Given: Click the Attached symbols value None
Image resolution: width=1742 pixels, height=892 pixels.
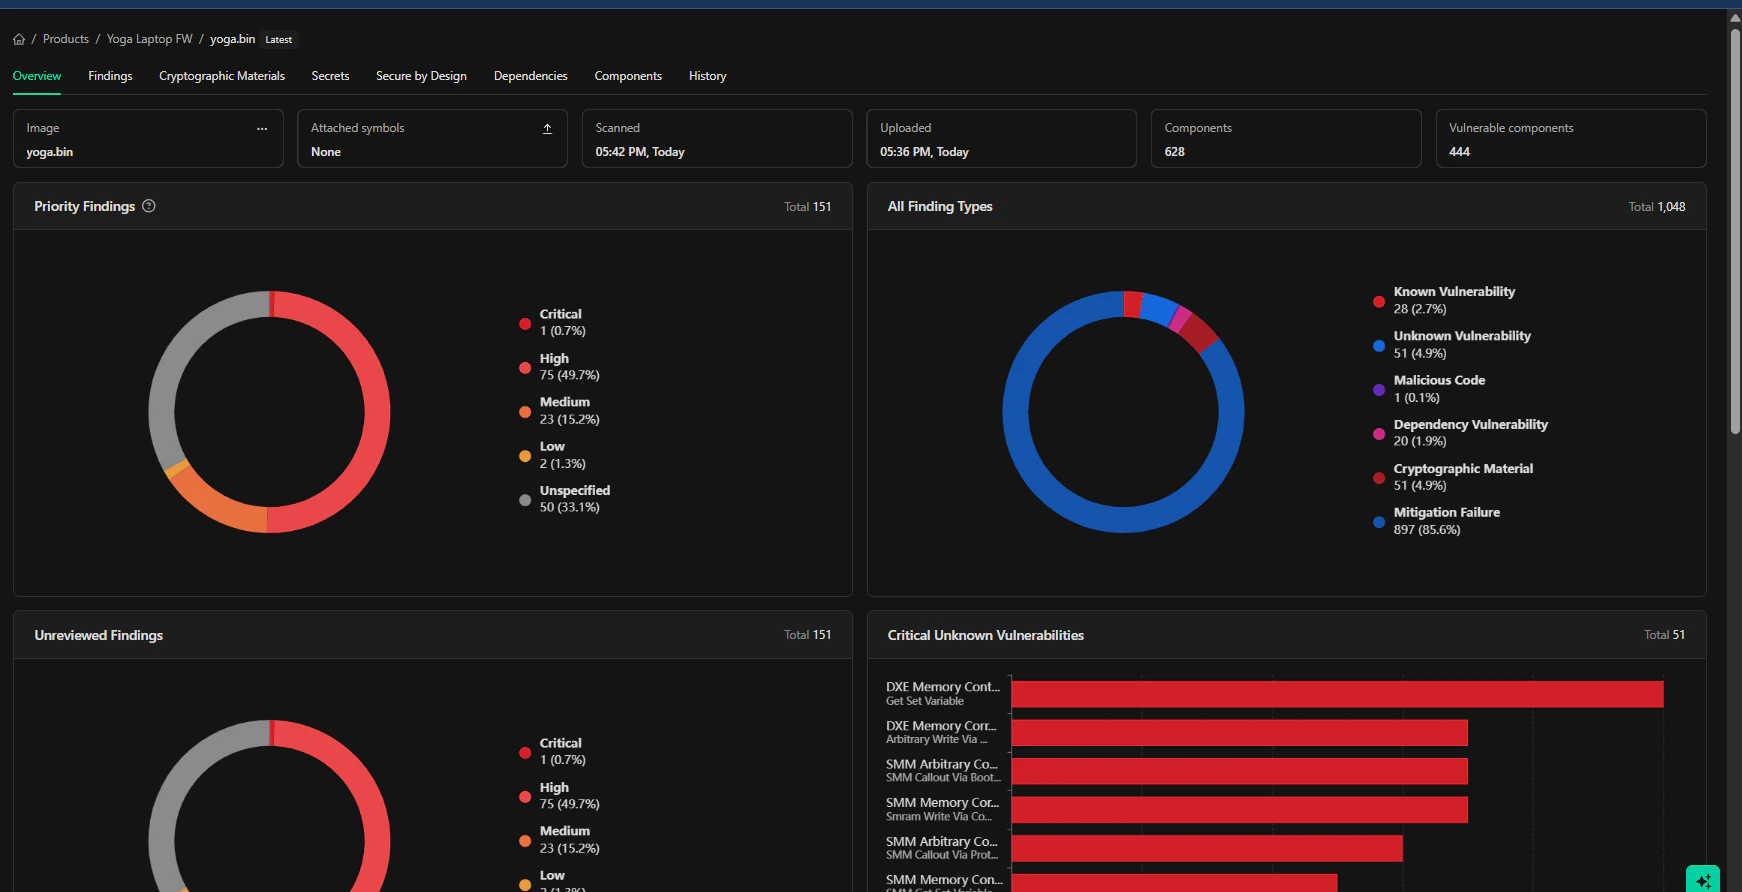Looking at the screenshot, I should pyautogui.click(x=326, y=152).
